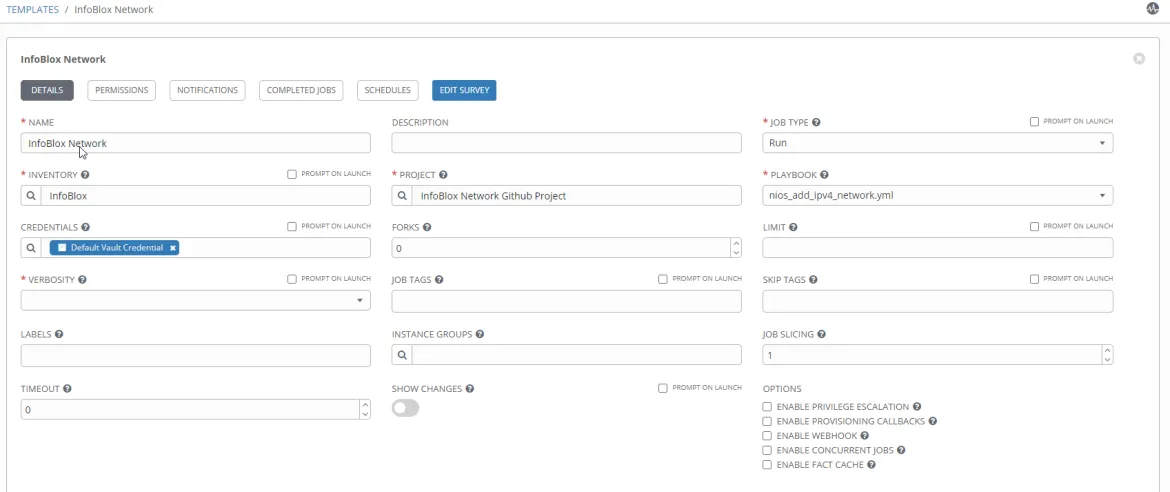Show help for Project field

(443, 175)
